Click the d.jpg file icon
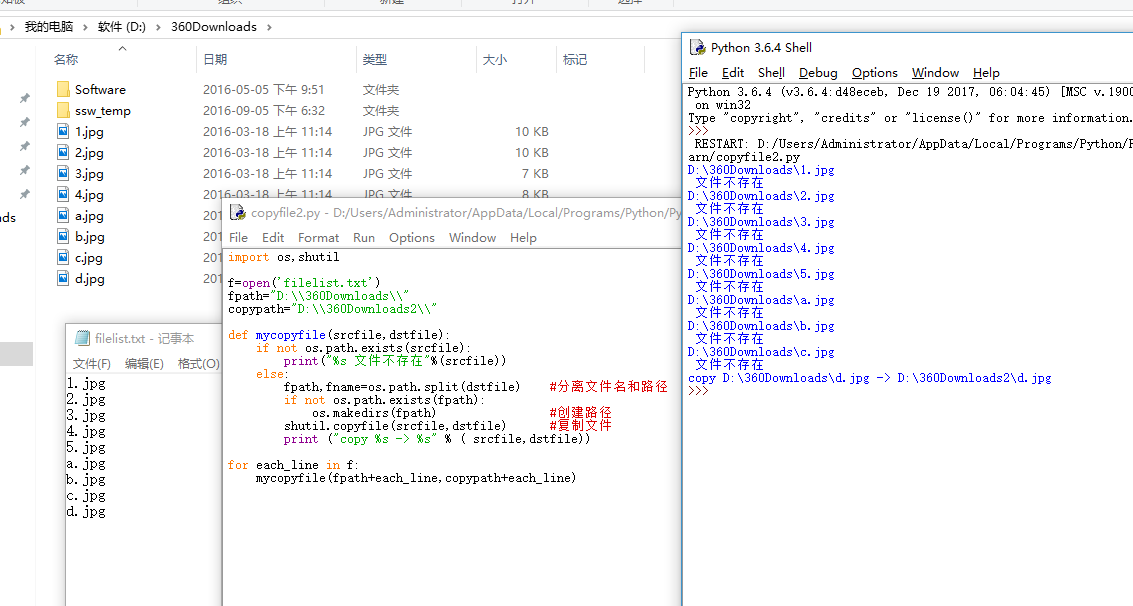Image resolution: width=1133 pixels, height=606 pixels. point(63,278)
